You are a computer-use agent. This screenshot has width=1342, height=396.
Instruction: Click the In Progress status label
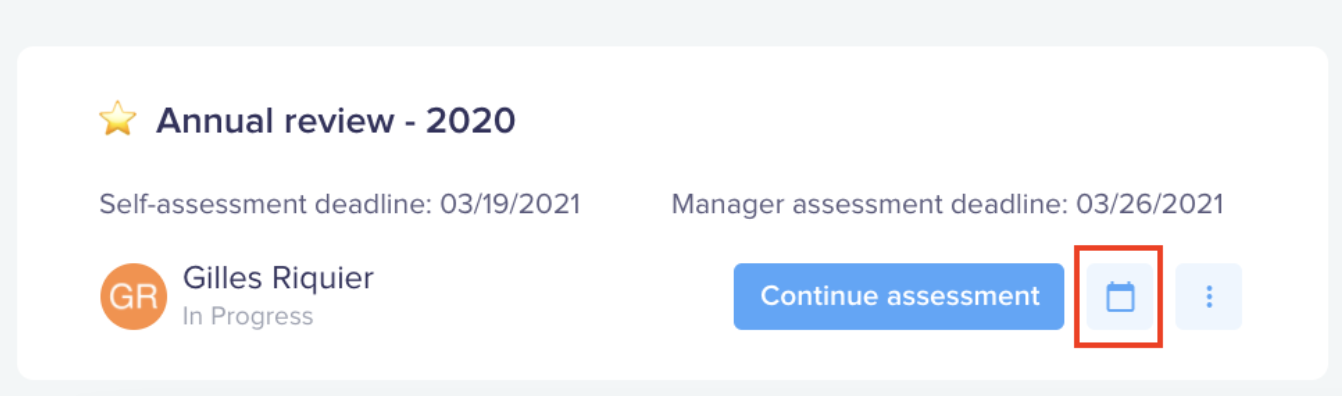point(248,317)
